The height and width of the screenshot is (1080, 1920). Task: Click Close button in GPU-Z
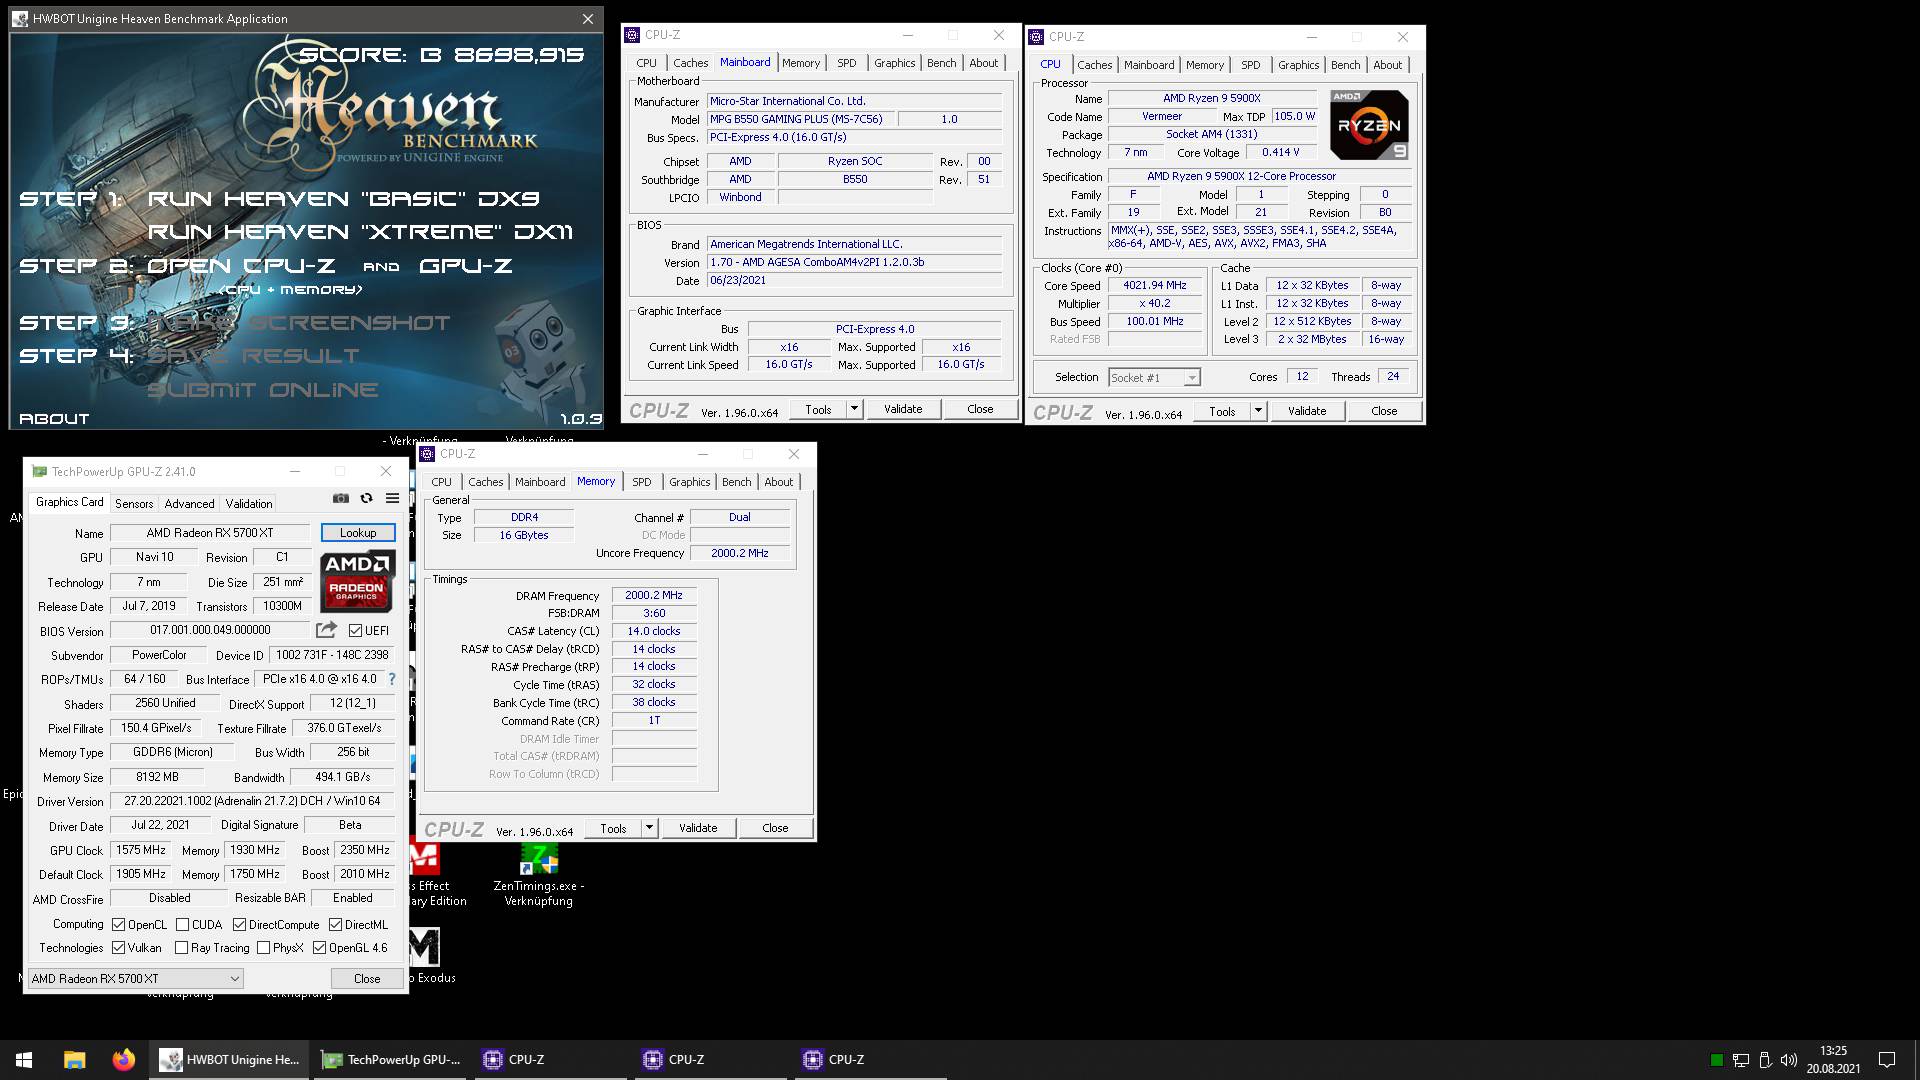(367, 979)
